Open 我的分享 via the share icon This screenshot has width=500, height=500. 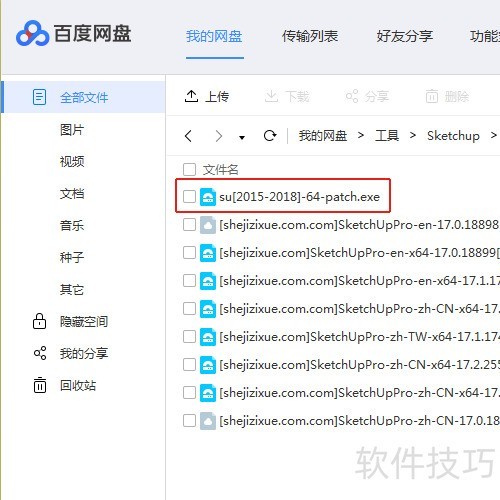coord(40,353)
